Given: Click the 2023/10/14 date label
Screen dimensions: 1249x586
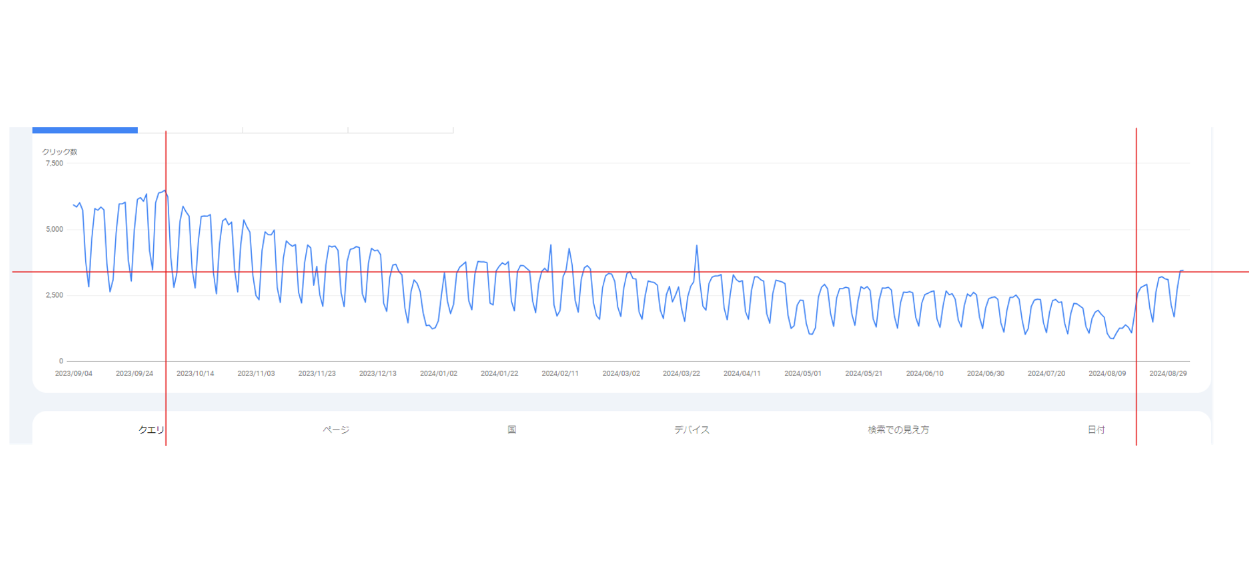Looking at the screenshot, I should tap(196, 373).
